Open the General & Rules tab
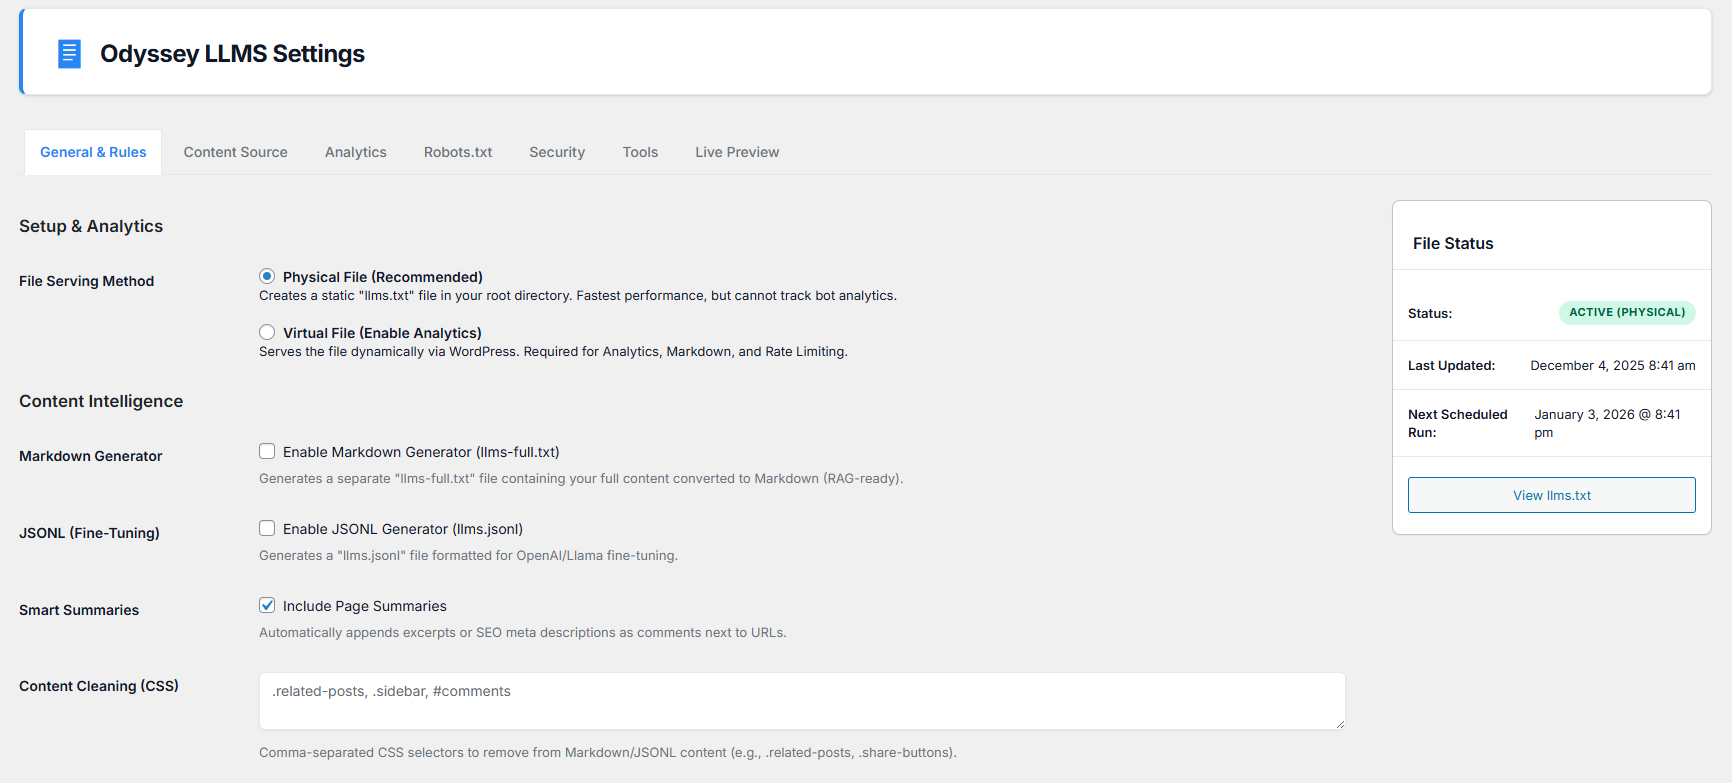 (93, 152)
